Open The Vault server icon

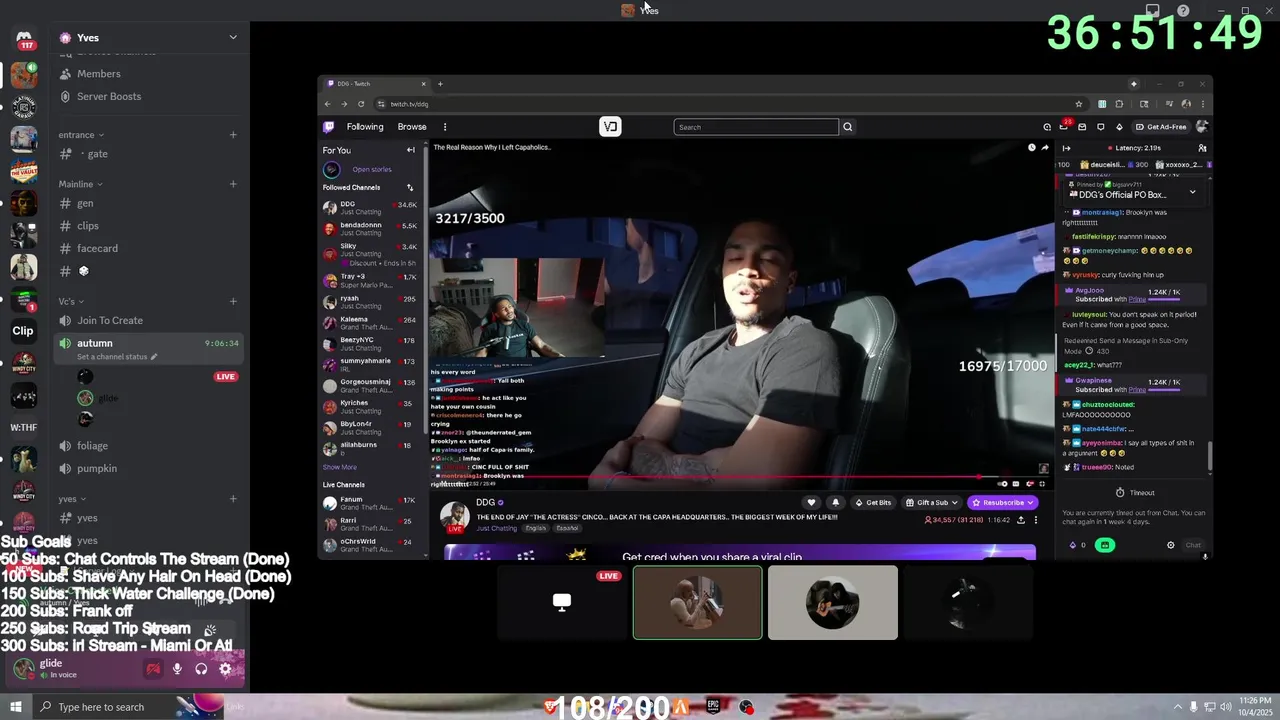click(x=24, y=170)
